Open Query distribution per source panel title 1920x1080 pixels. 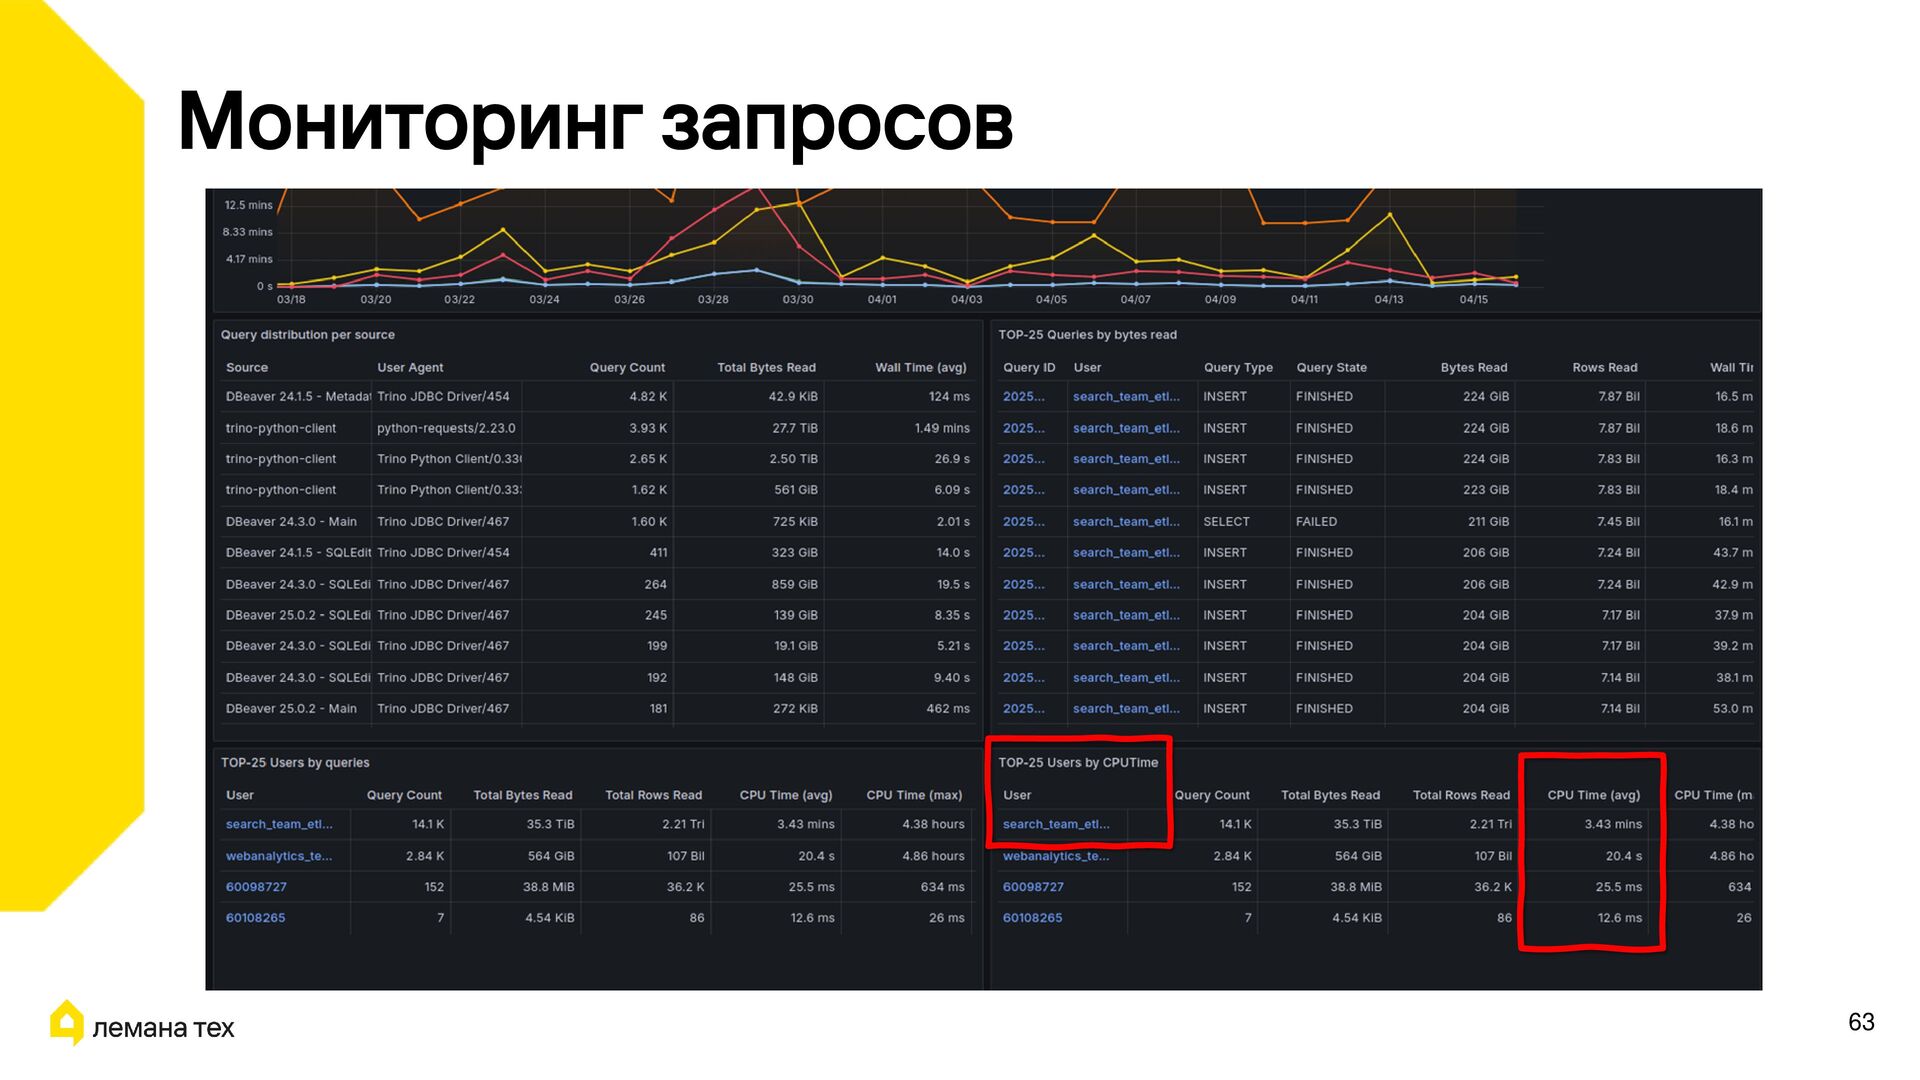click(x=307, y=335)
